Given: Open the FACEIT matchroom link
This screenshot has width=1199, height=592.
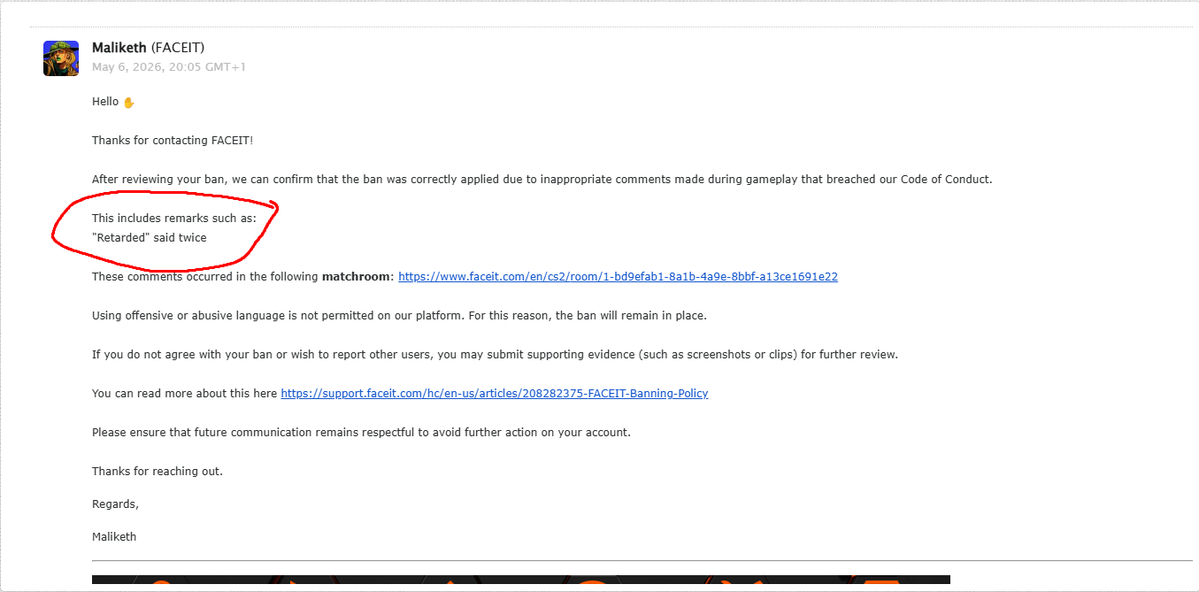Looking at the screenshot, I should click(618, 277).
